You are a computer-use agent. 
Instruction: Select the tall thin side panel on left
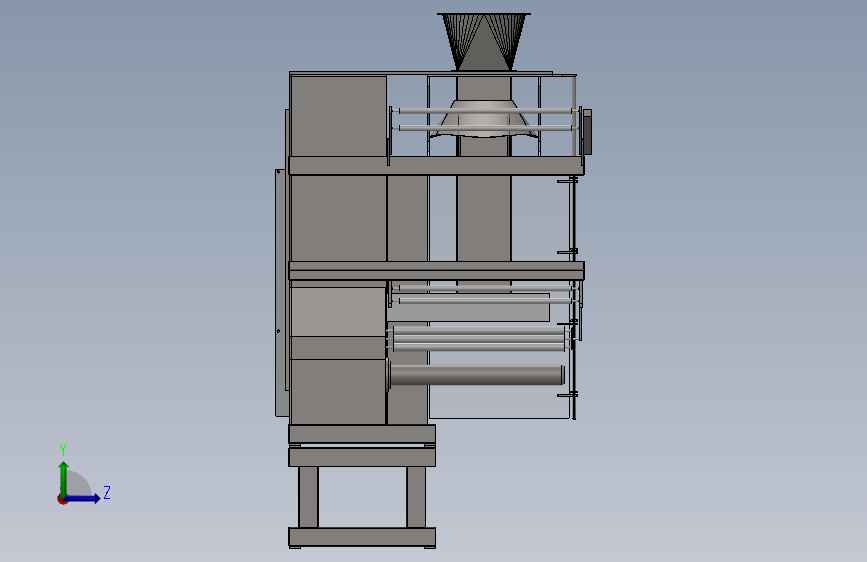coord(280,293)
